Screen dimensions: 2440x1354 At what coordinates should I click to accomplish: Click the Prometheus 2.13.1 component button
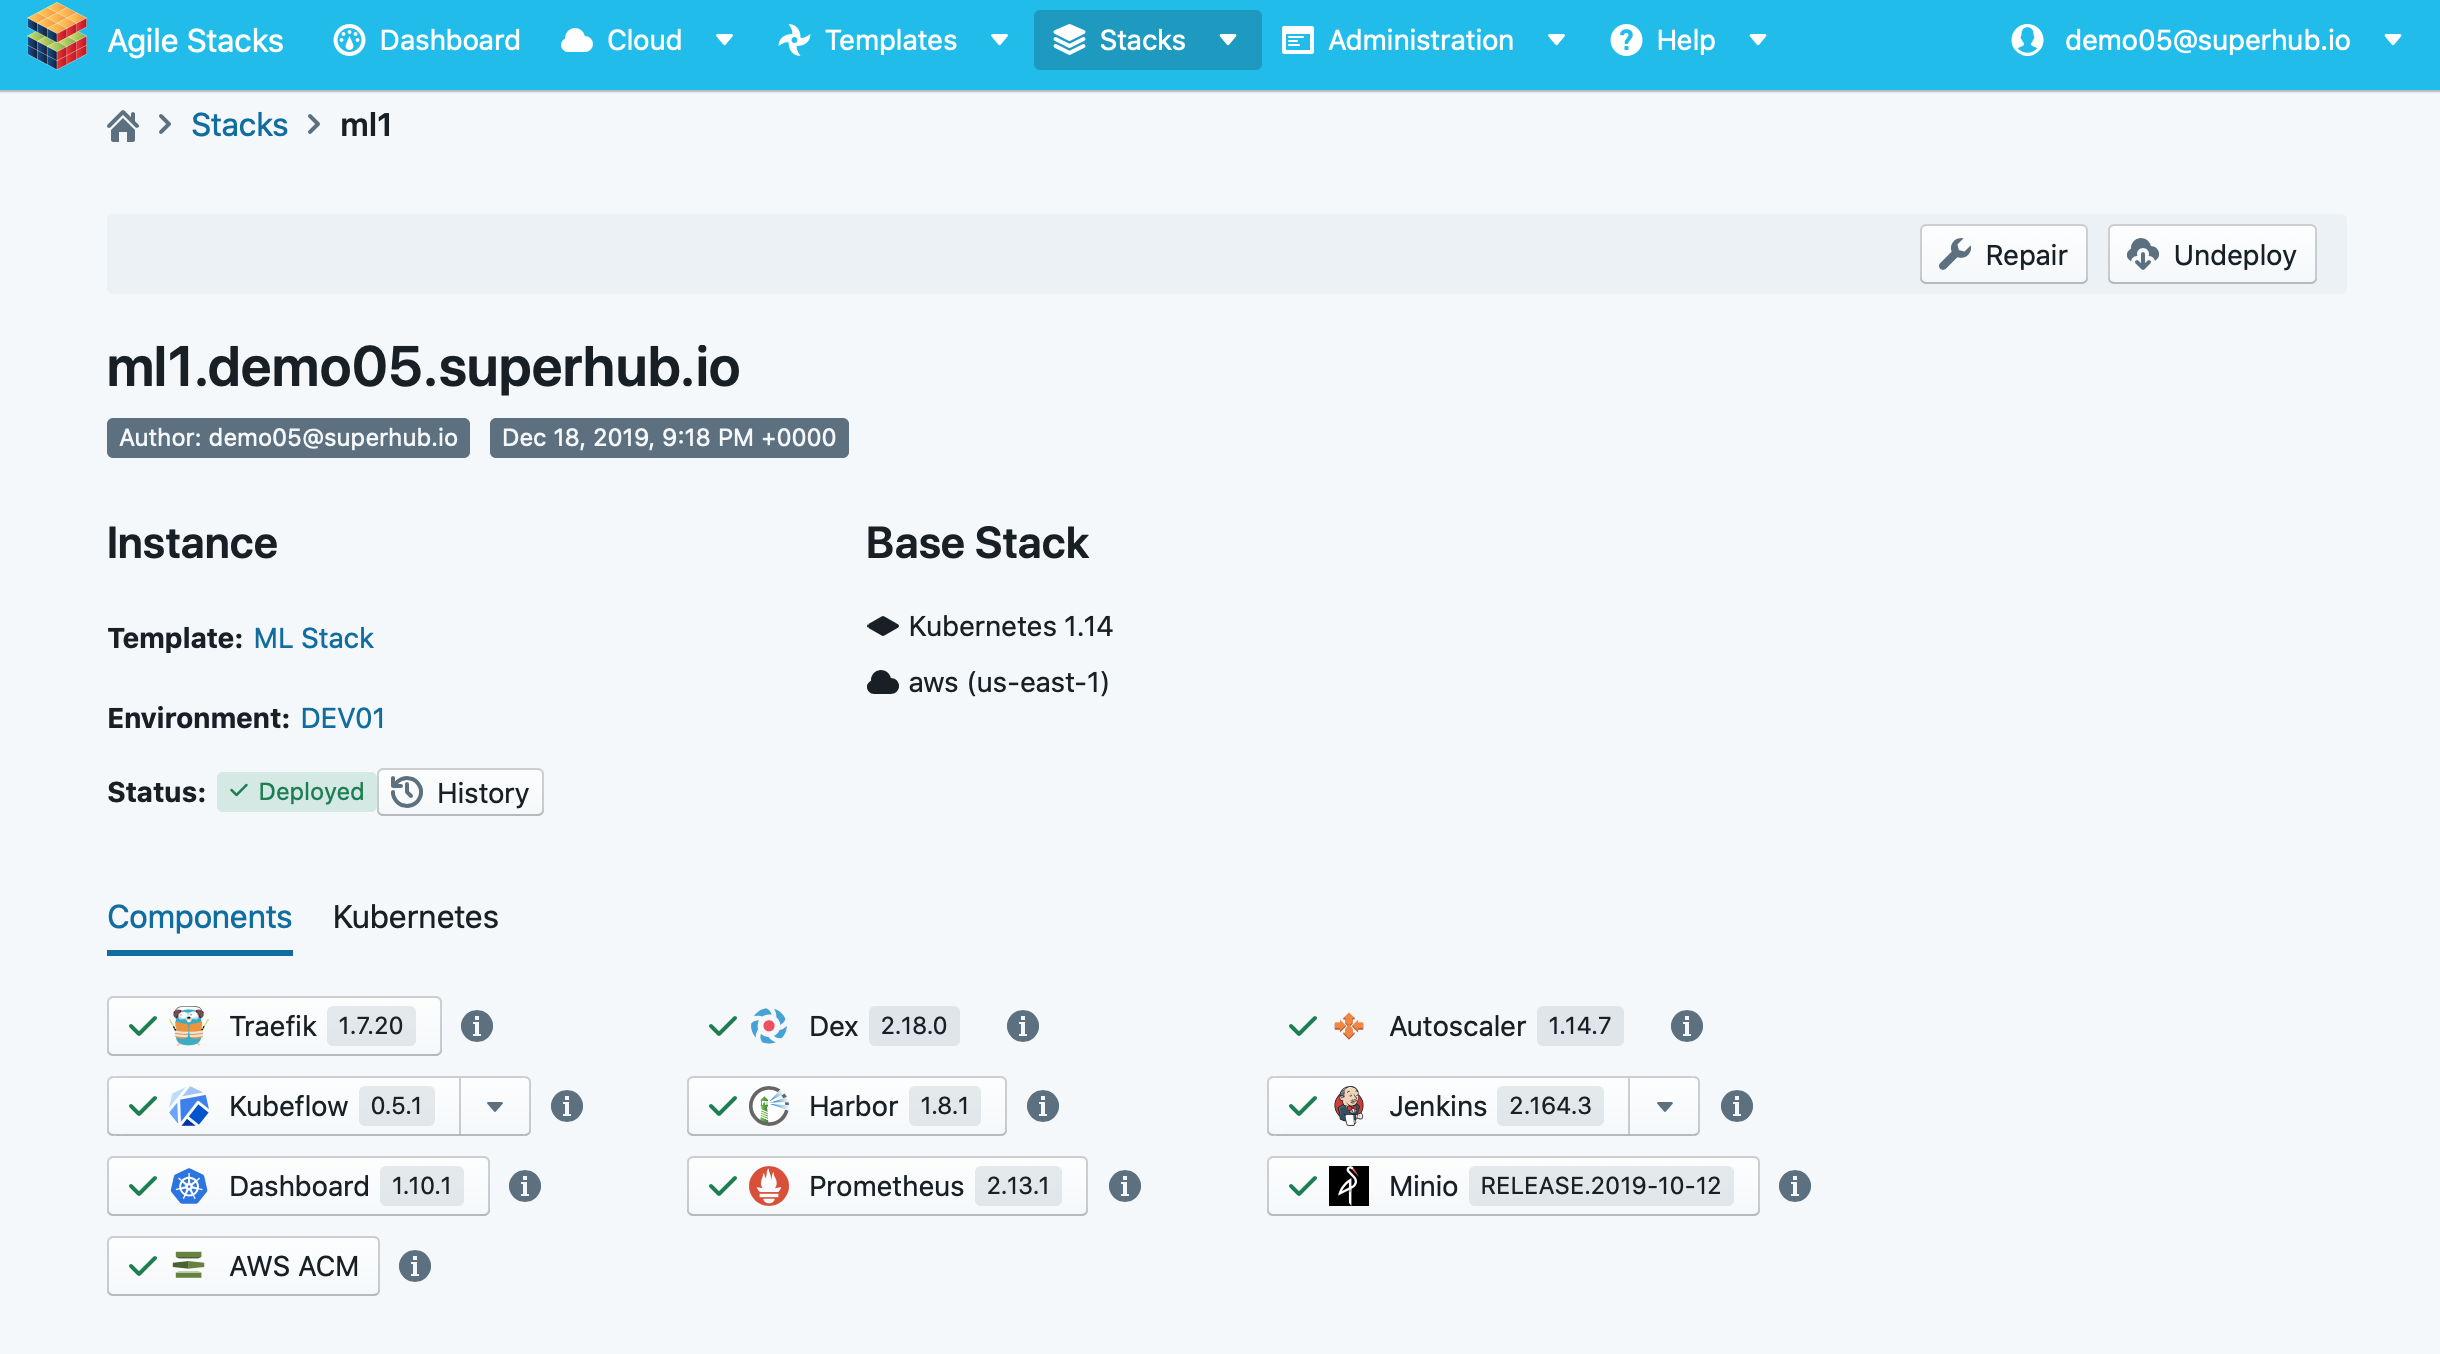pyautogui.click(x=887, y=1186)
